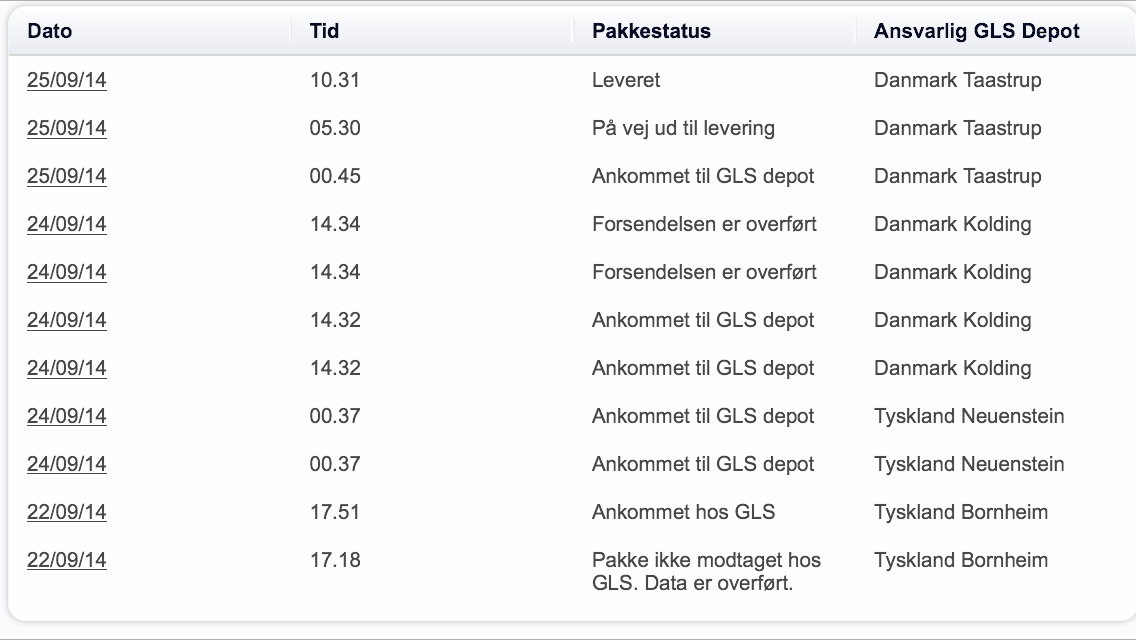Screen dimensions: 1136x640
Task: Click the "Ankommet hos GLS" status
Action: click(x=683, y=513)
